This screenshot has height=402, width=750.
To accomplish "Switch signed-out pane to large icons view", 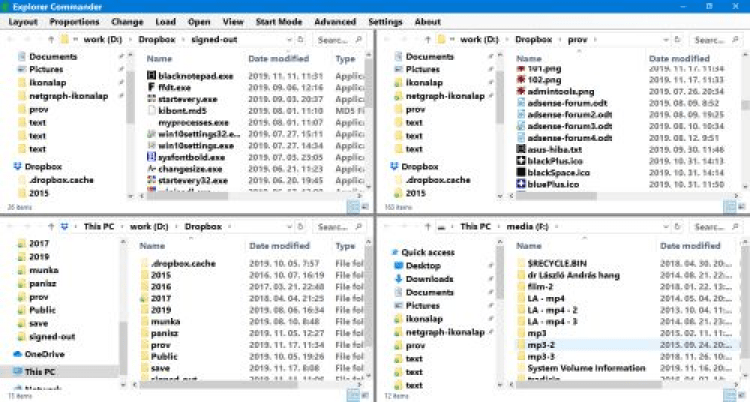I will pyautogui.click(x=365, y=207).
